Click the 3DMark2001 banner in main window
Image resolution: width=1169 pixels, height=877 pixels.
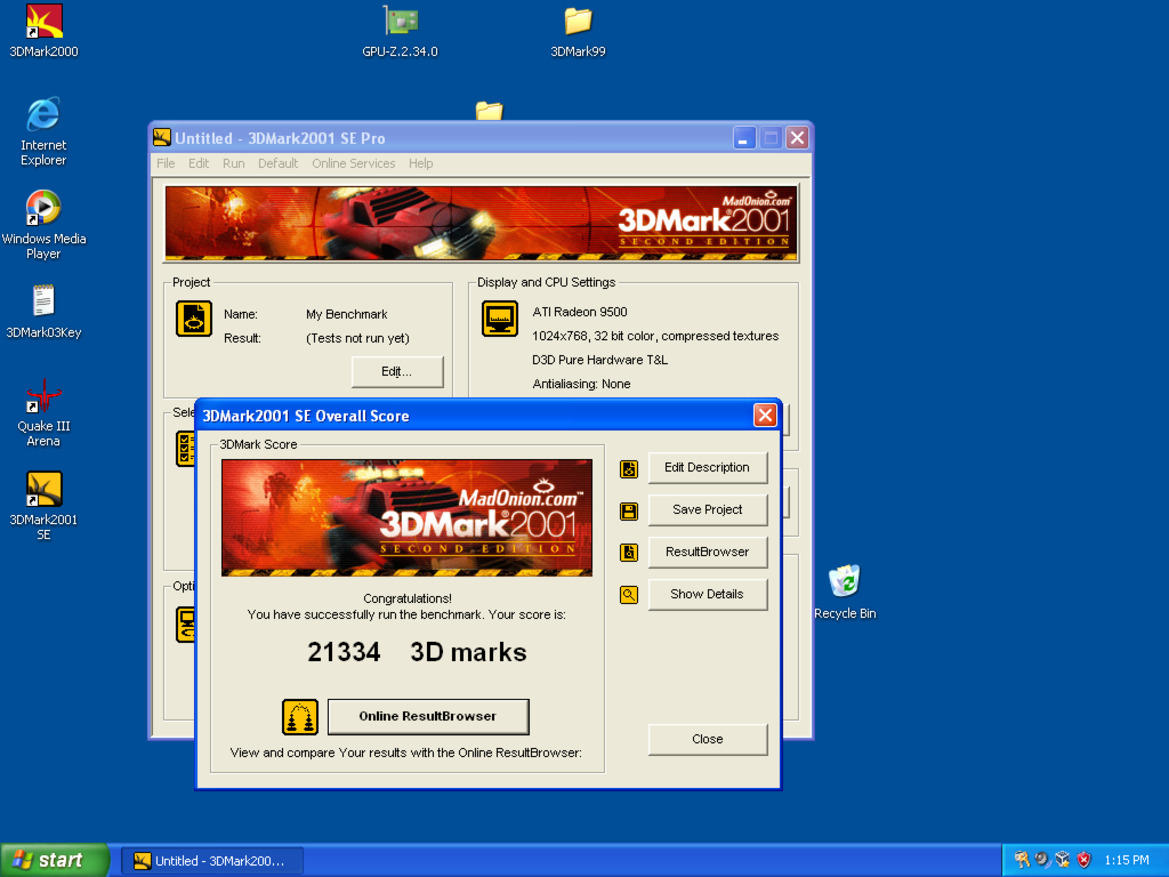[x=482, y=224]
